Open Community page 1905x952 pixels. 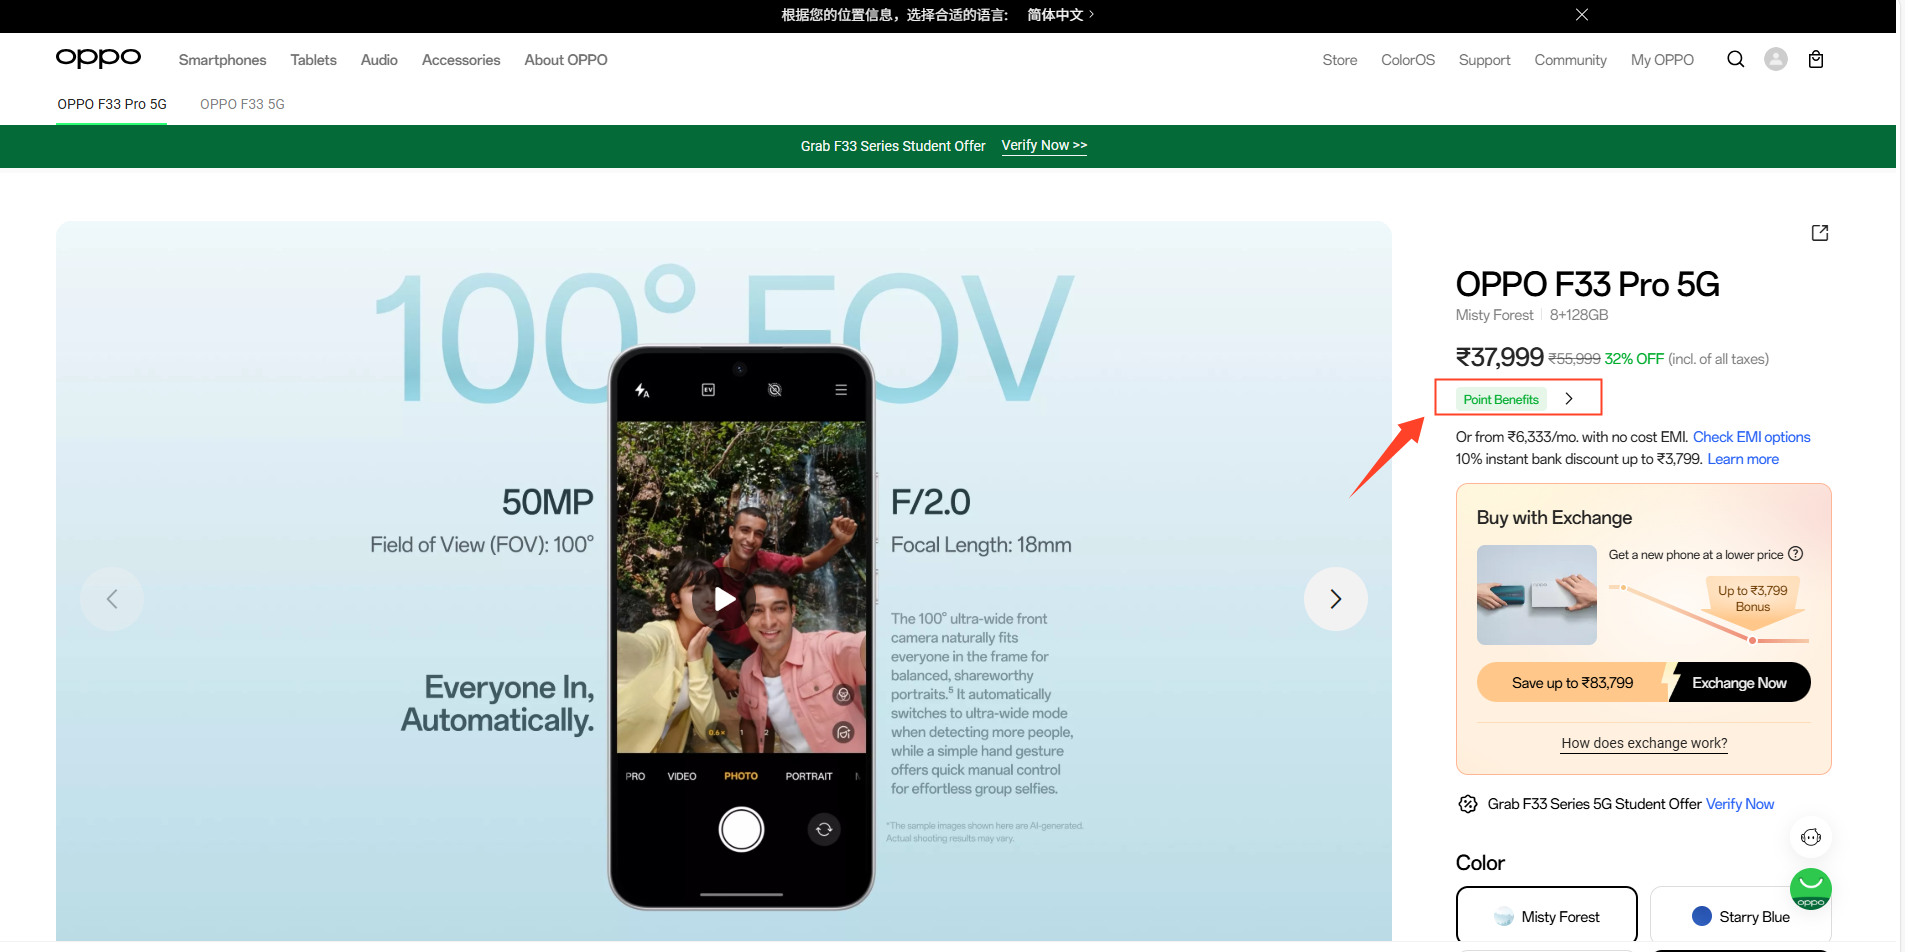(1571, 60)
